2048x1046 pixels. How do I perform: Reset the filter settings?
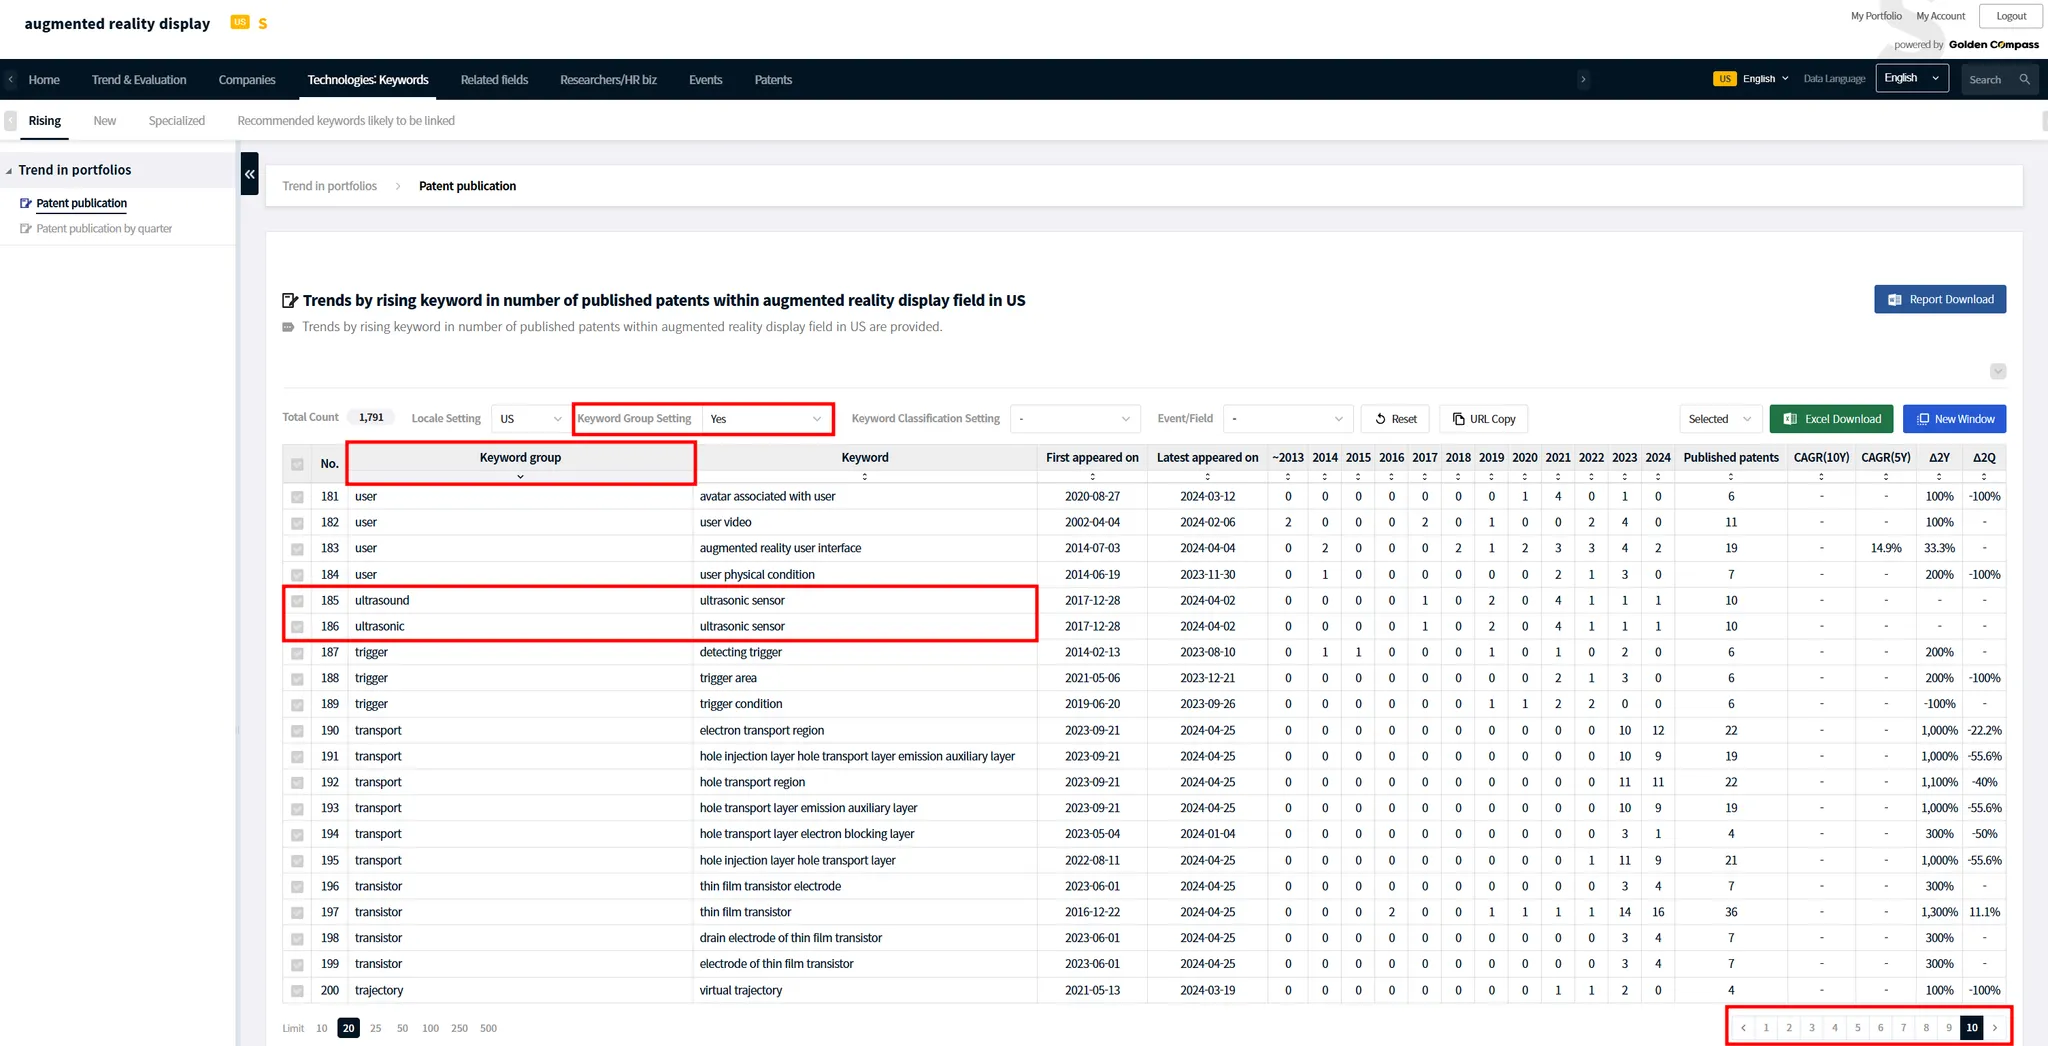(1394, 419)
